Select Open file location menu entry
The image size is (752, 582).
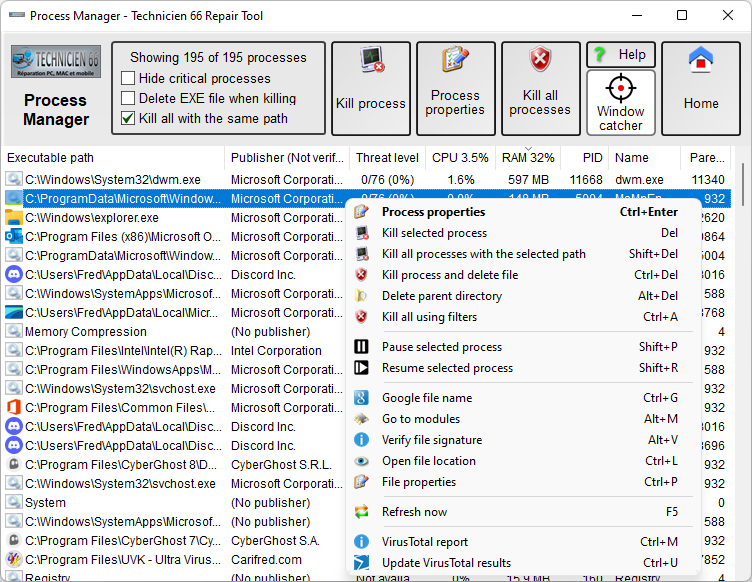[523, 461]
